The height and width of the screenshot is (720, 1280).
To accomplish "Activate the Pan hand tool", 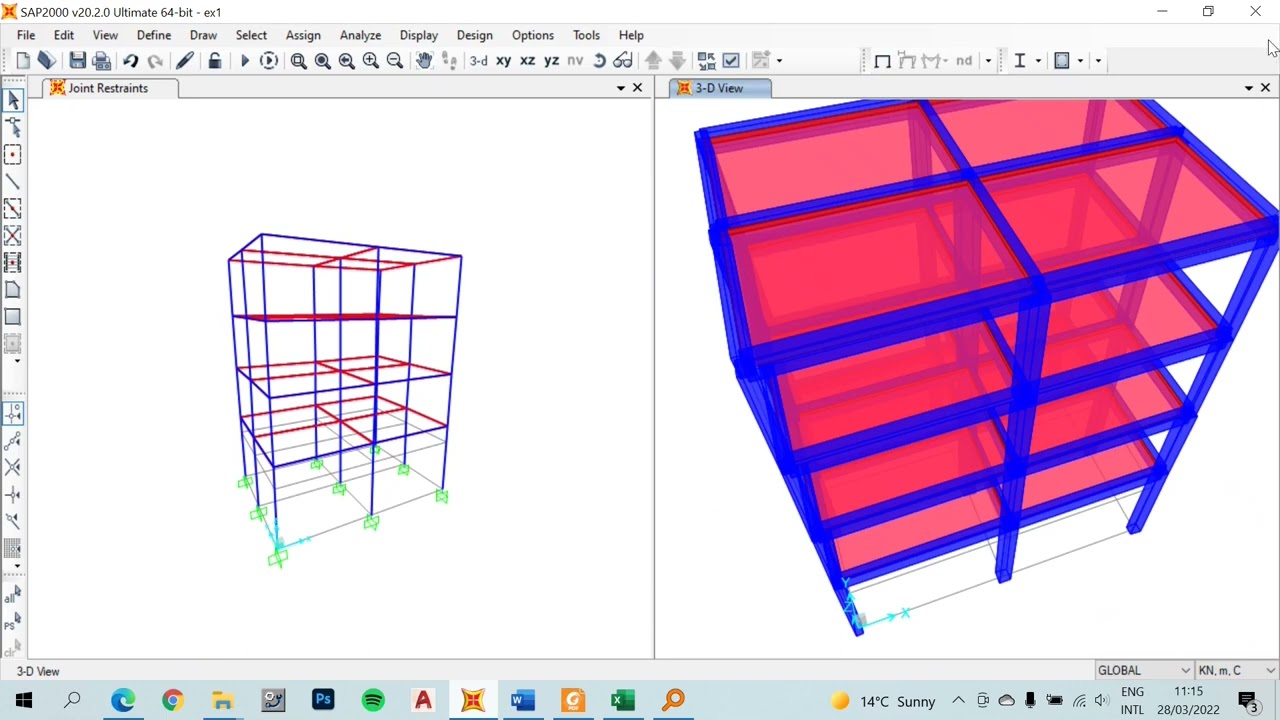I will (424, 61).
